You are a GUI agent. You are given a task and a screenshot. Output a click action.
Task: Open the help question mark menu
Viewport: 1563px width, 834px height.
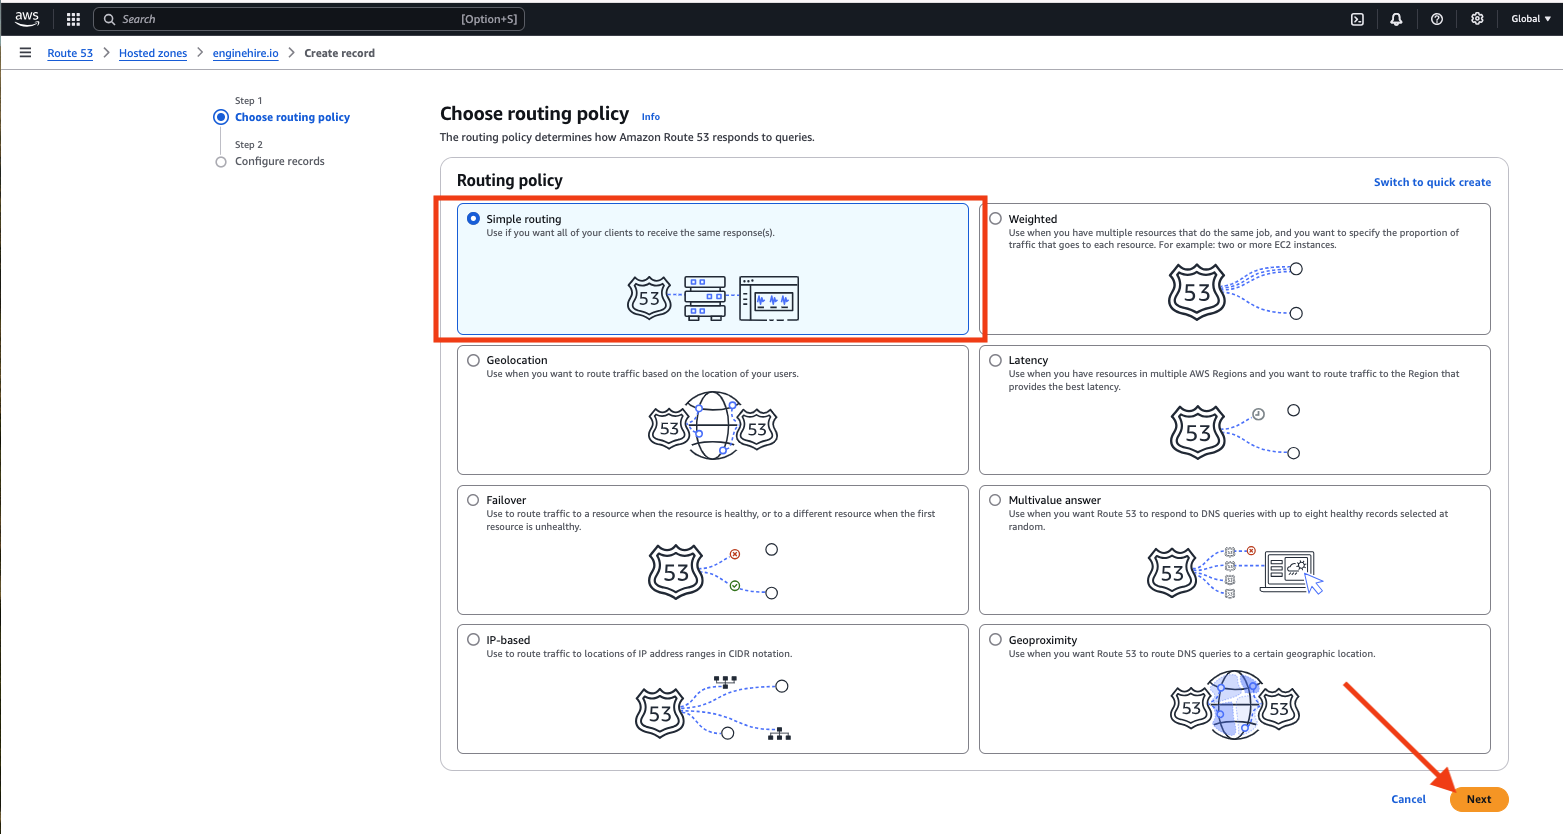tap(1437, 19)
